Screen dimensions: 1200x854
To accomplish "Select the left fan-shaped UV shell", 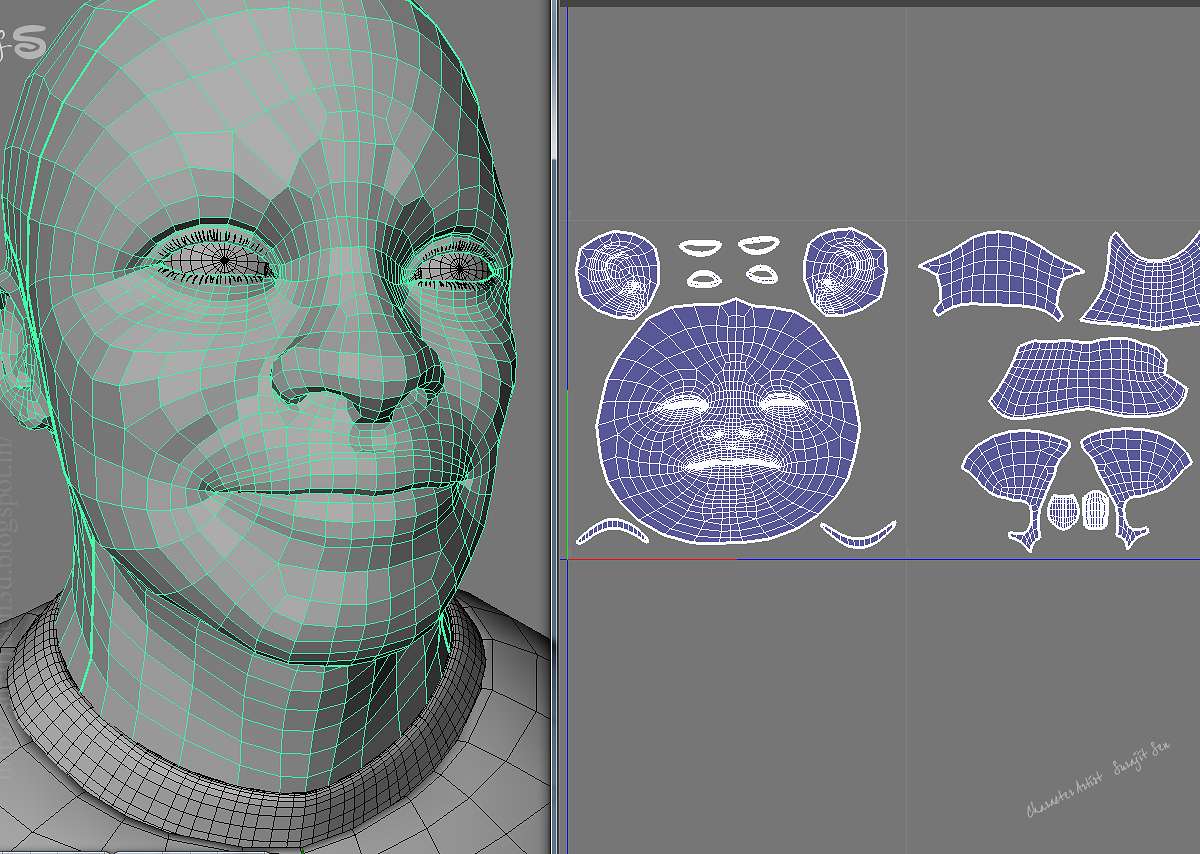I will (x=1017, y=480).
